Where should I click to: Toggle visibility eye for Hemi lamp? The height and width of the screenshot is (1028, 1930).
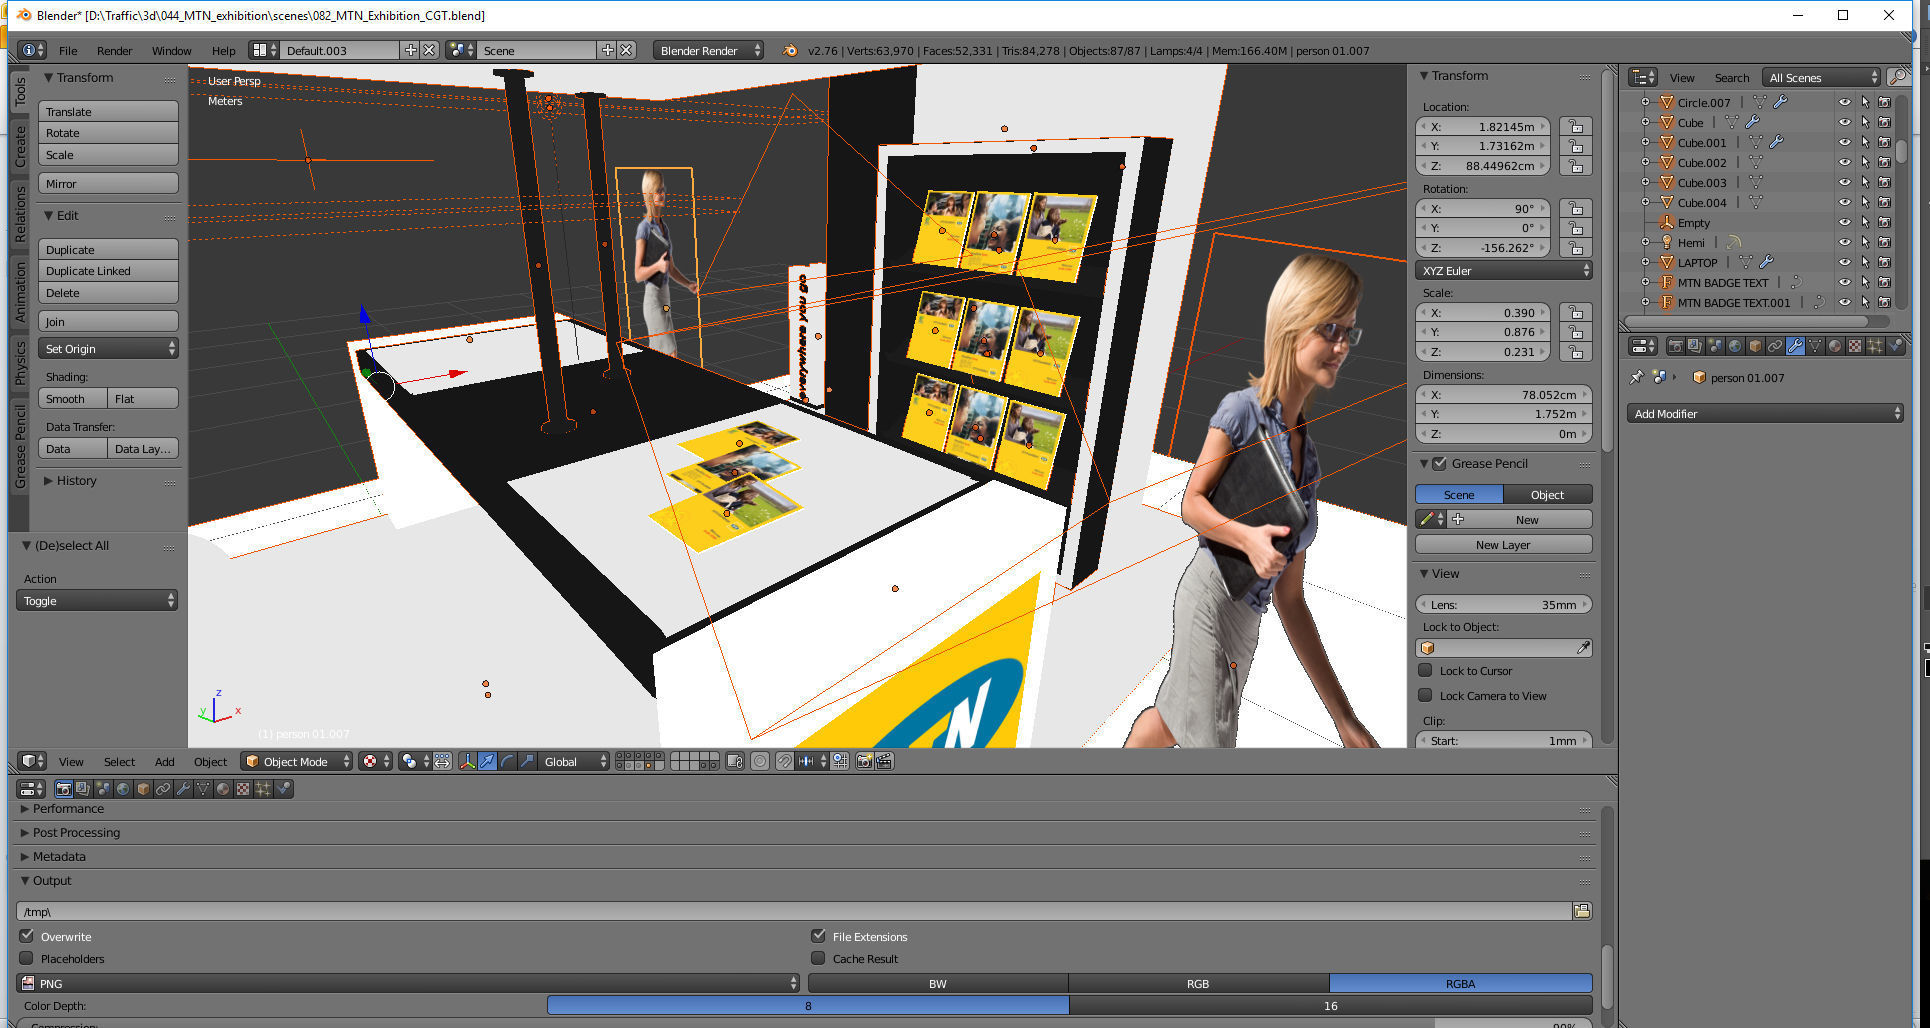(1844, 242)
